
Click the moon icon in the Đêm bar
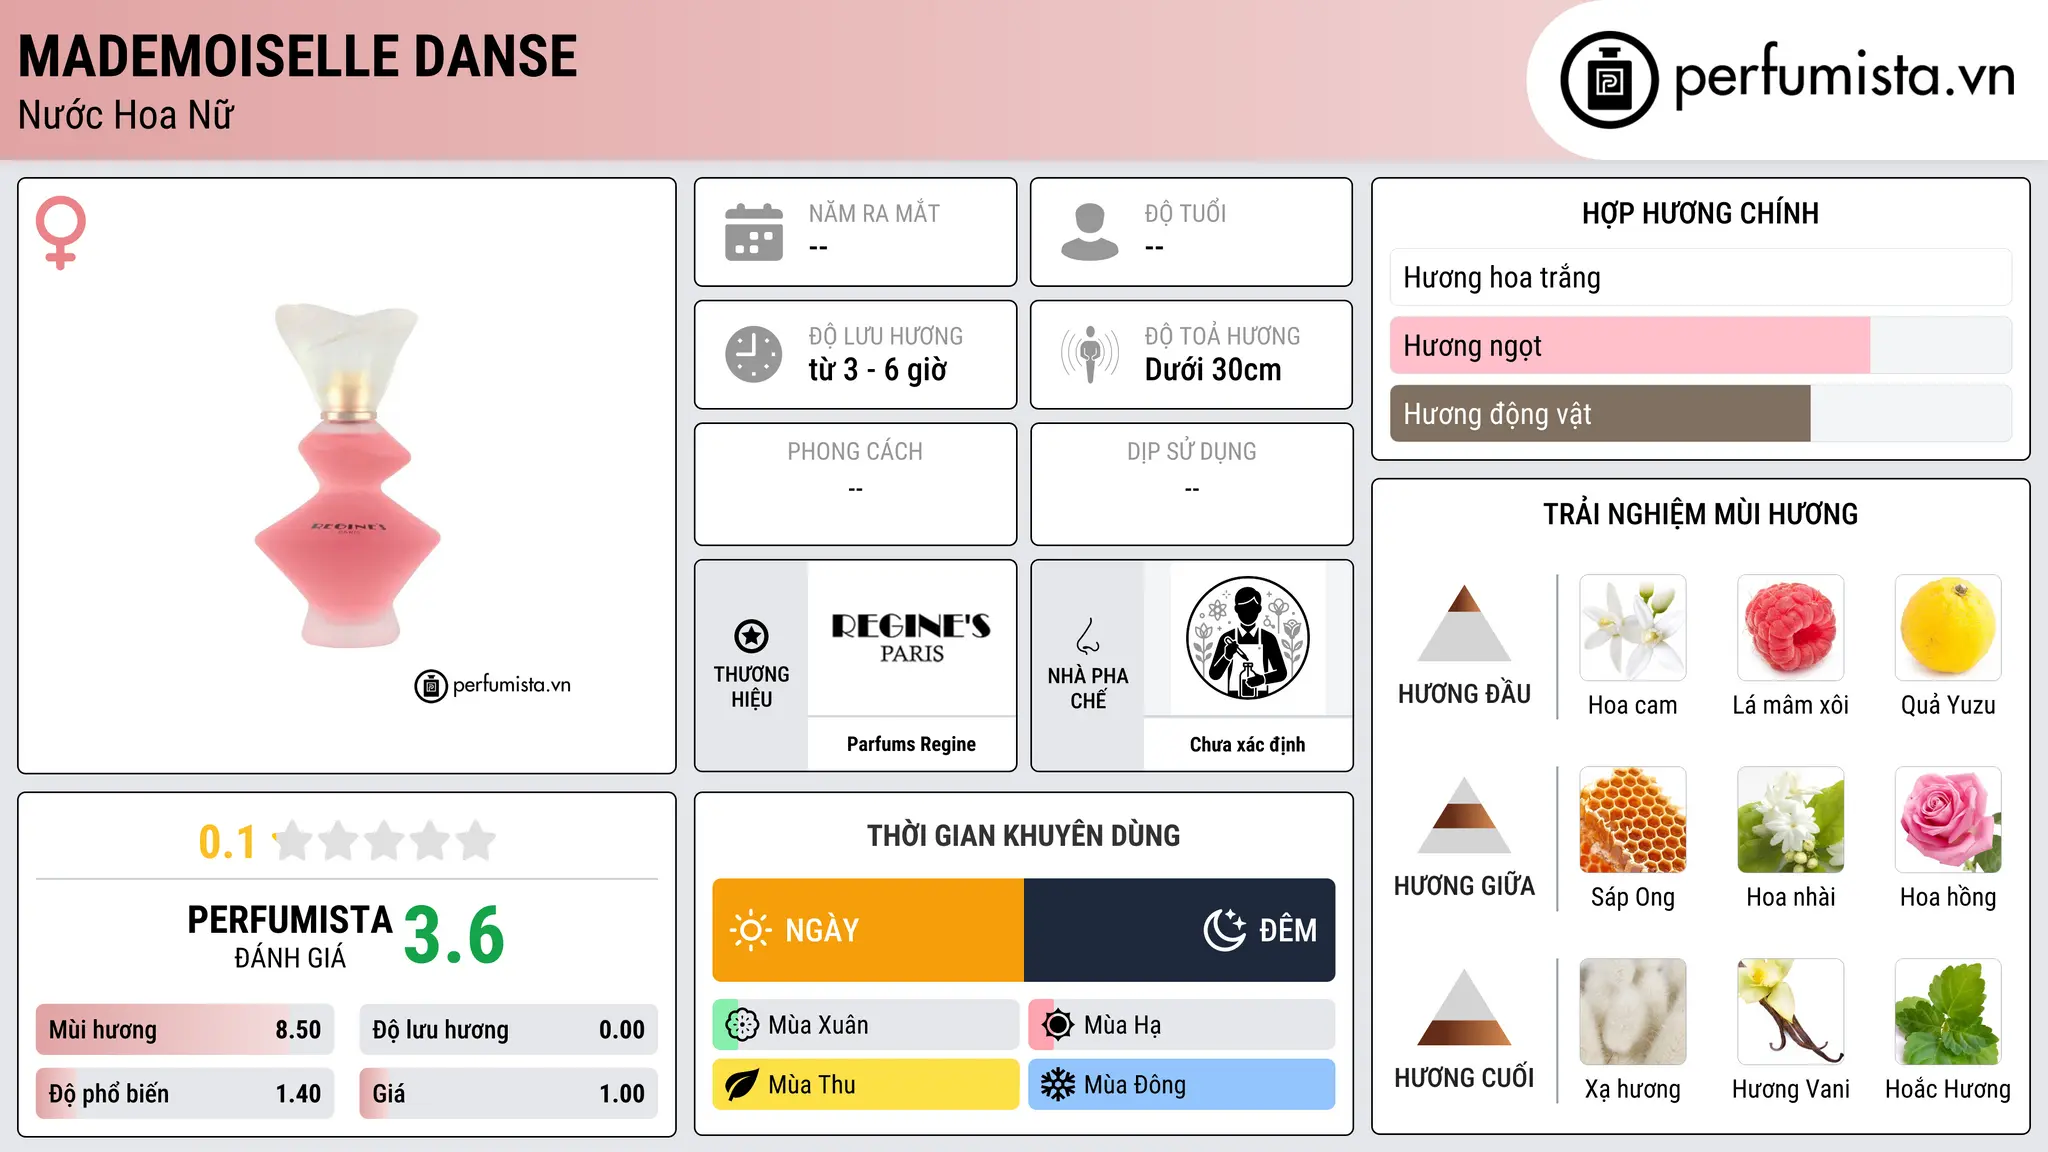coord(1224,930)
